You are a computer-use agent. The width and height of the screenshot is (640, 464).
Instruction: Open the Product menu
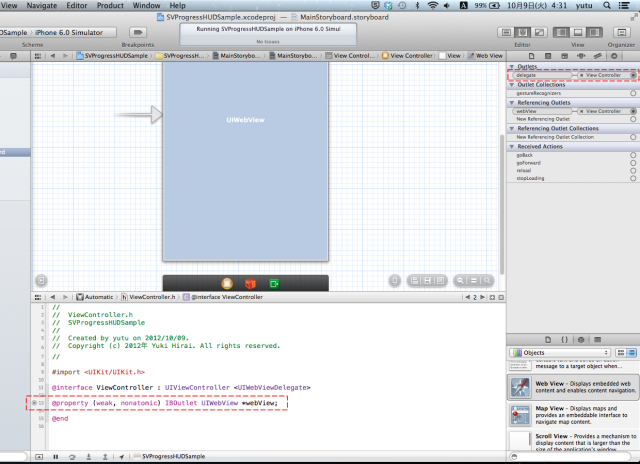point(110,5)
